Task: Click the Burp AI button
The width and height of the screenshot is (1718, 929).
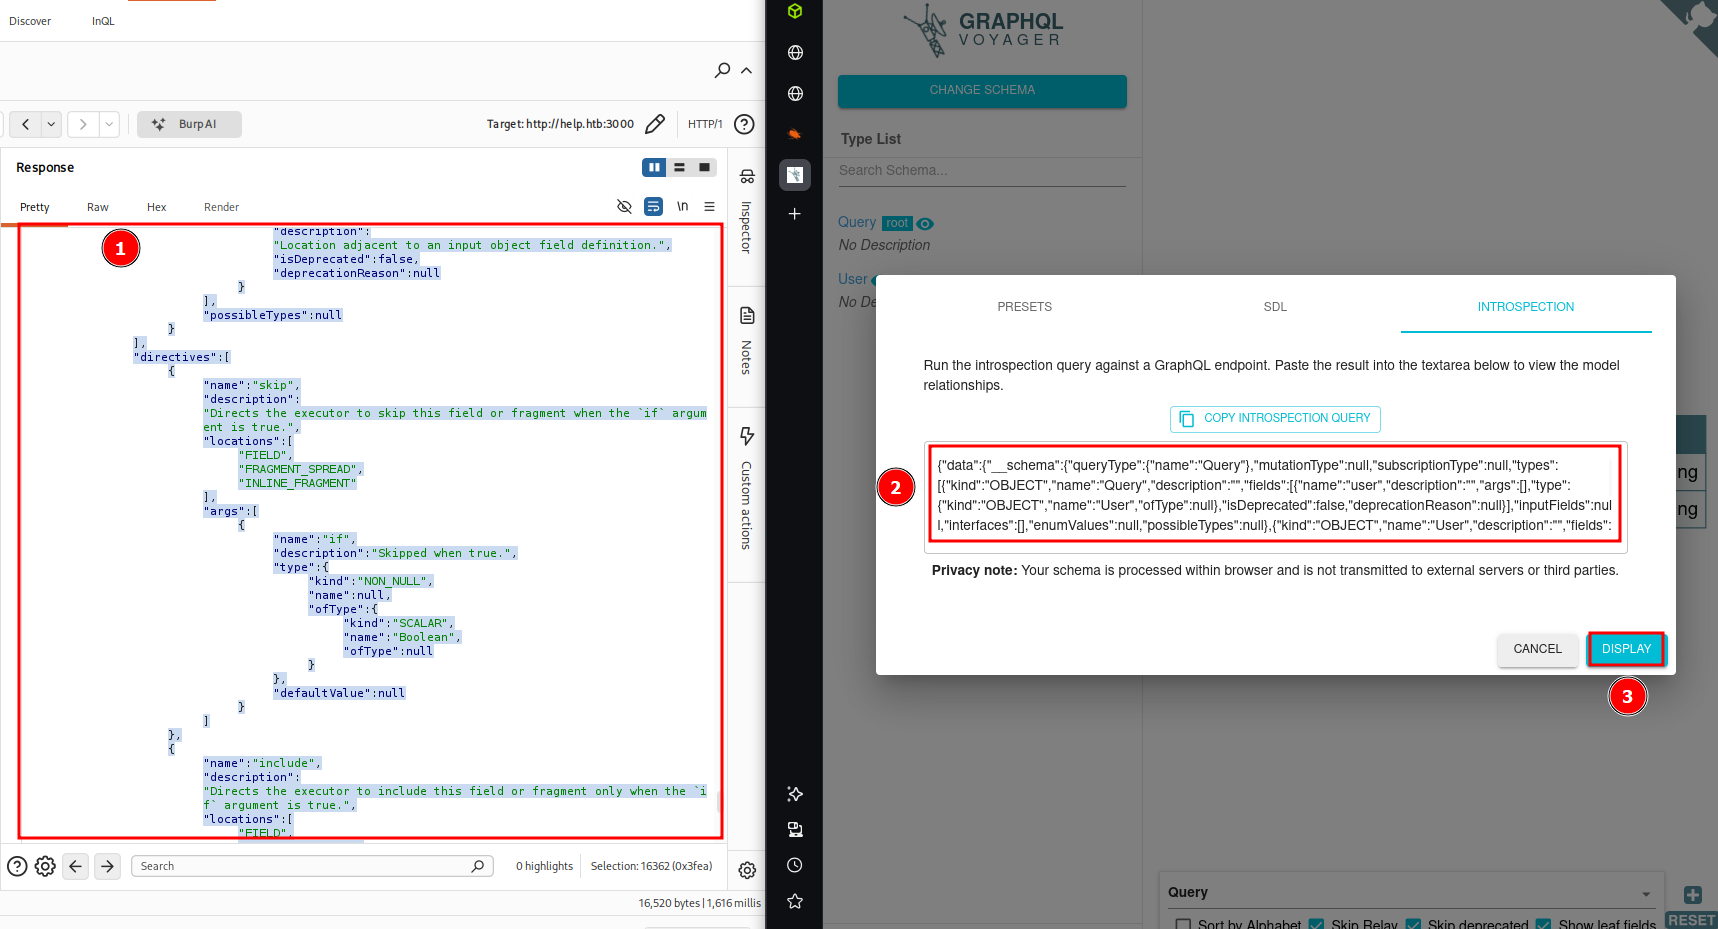Action: coord(189,124)
